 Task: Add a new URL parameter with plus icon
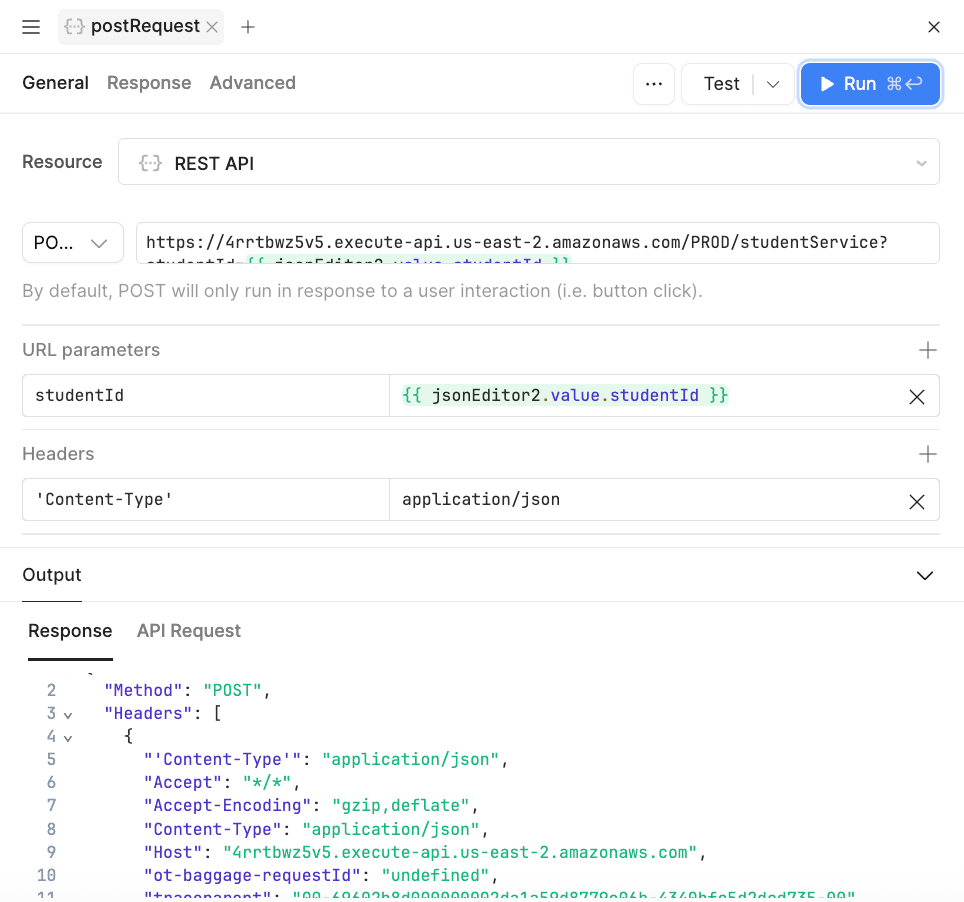point(928,350)
